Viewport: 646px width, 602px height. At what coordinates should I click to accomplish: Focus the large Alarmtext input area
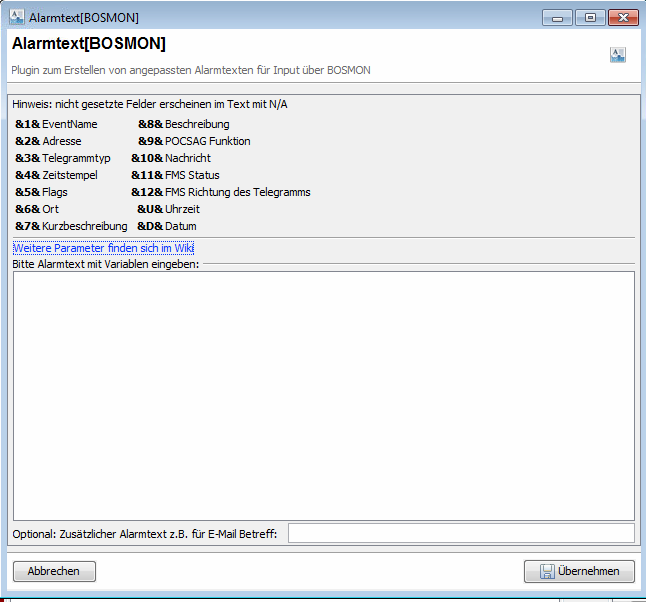(323, 395)
